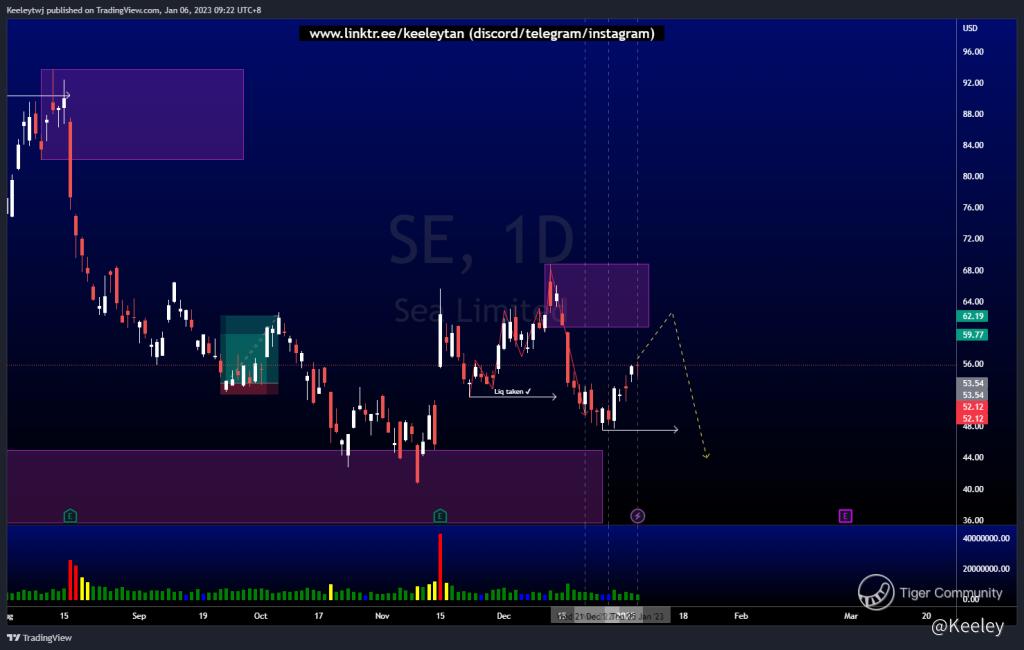
Task: Click the 76.00 price axis label
Action: 972,208
